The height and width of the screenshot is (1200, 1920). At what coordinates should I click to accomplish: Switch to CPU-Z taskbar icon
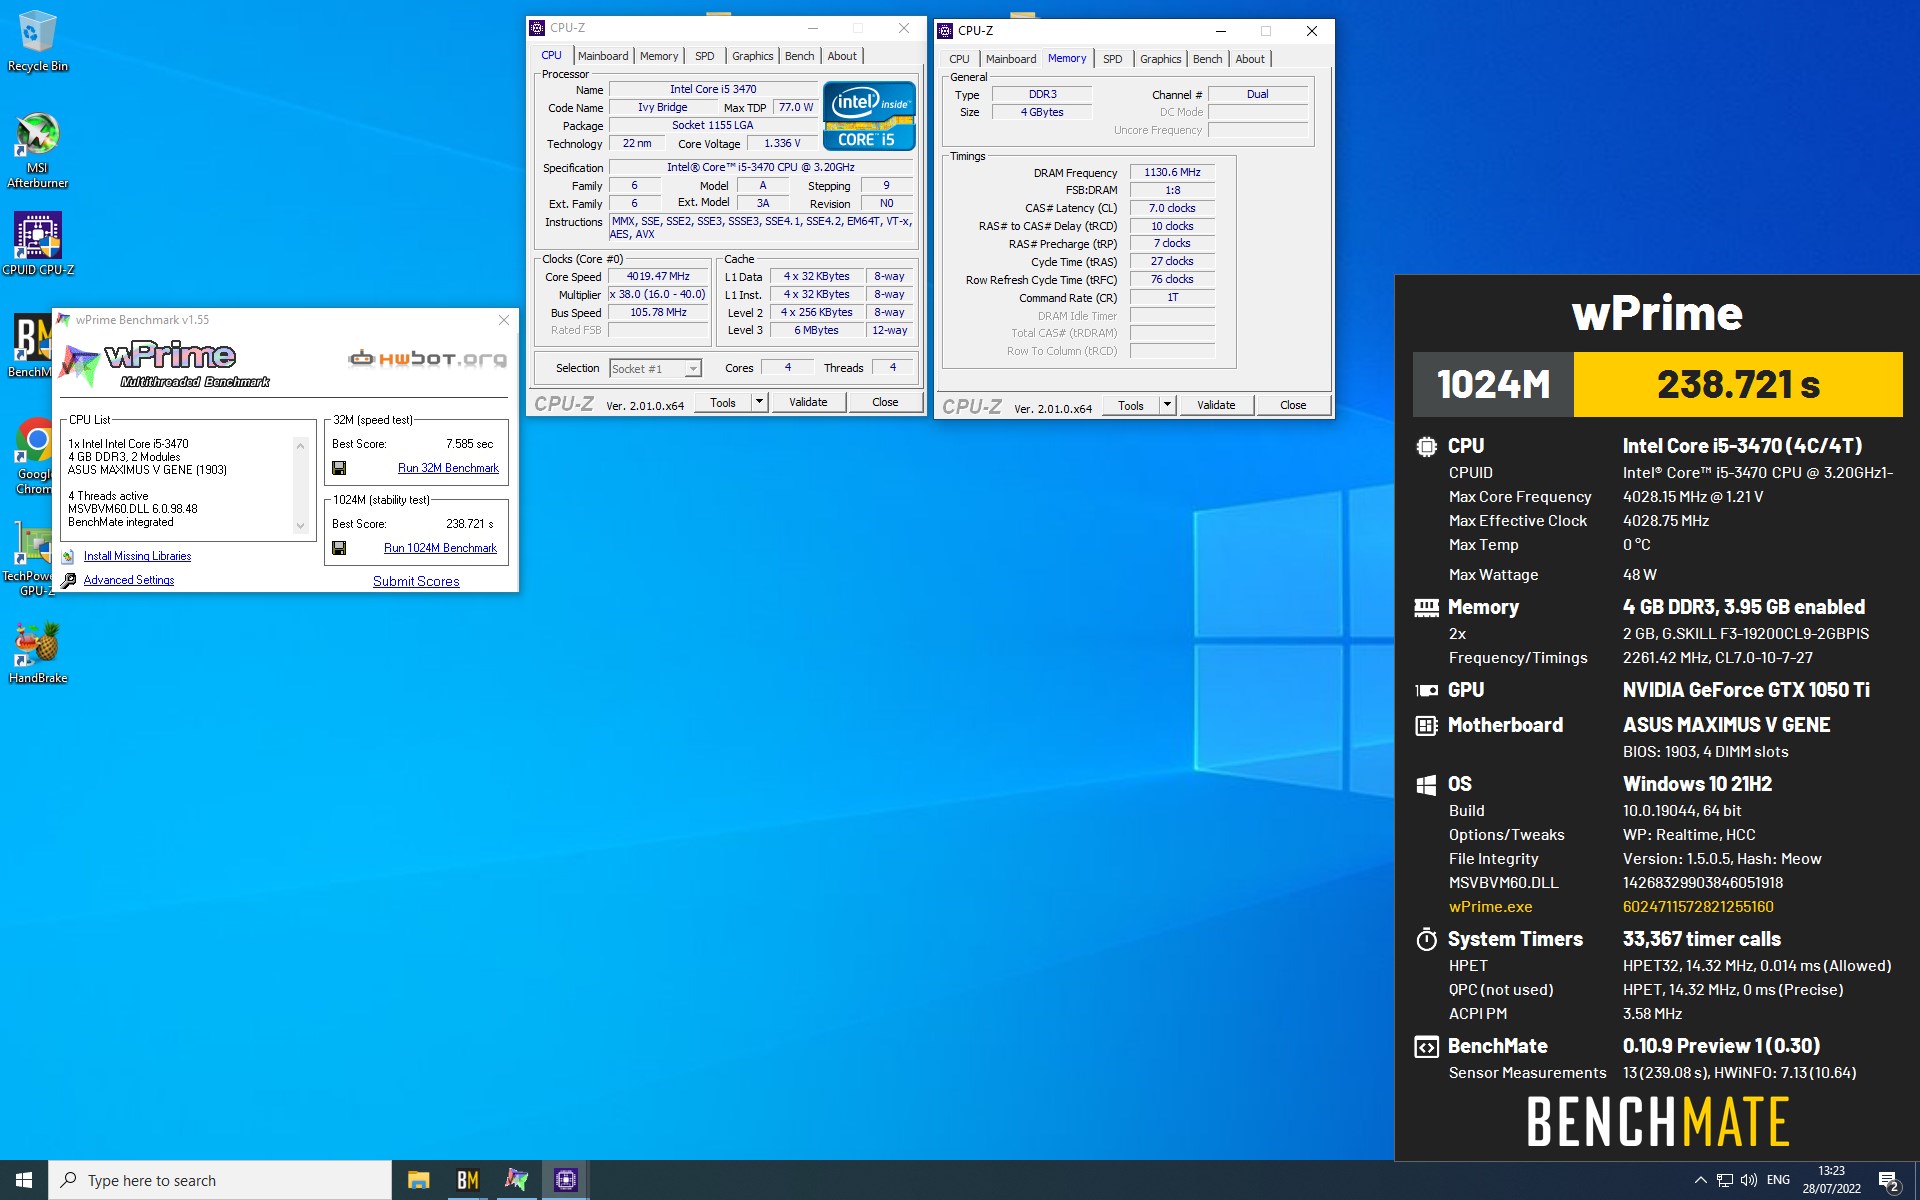[x=565, y=1180]
